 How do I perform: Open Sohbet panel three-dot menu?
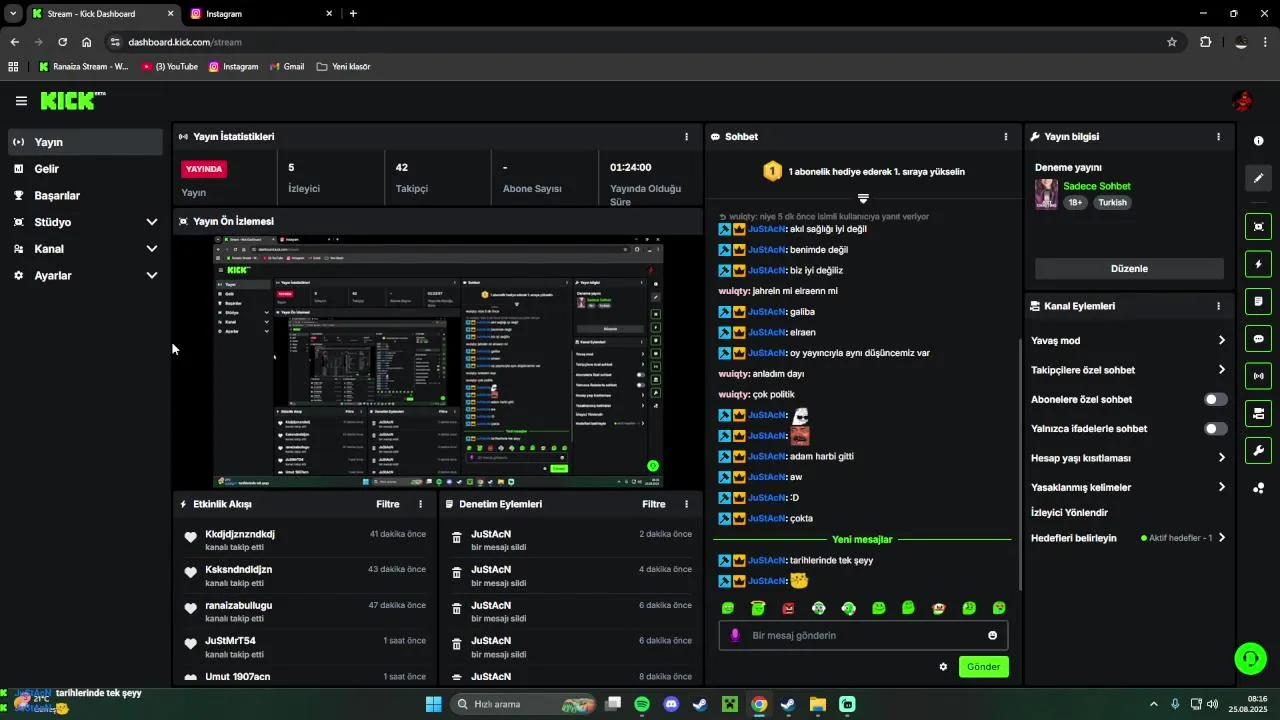pyautogui.click(x=1006, y=137)
